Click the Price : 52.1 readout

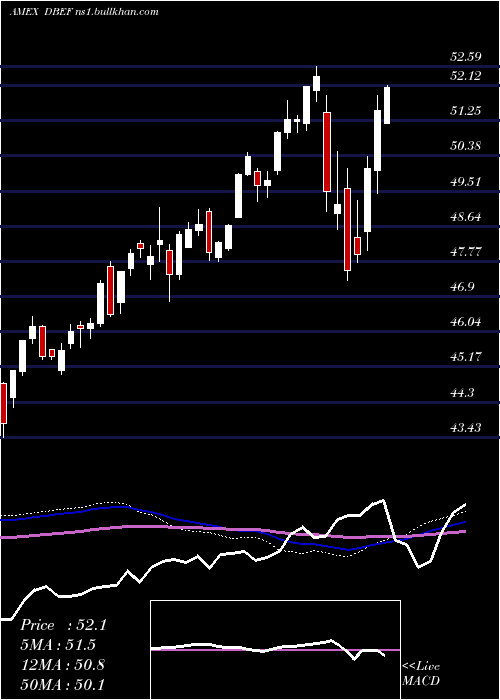(63, 625)
